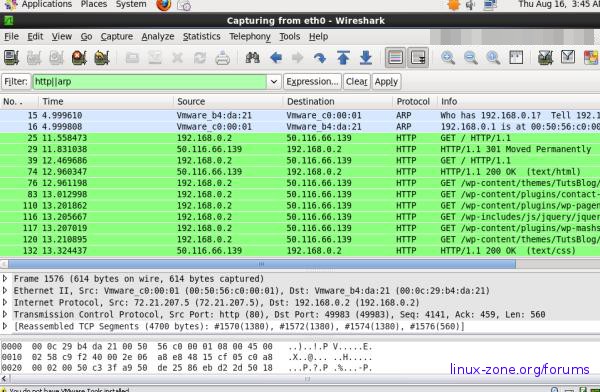Open the Places menu

(94, 4)
